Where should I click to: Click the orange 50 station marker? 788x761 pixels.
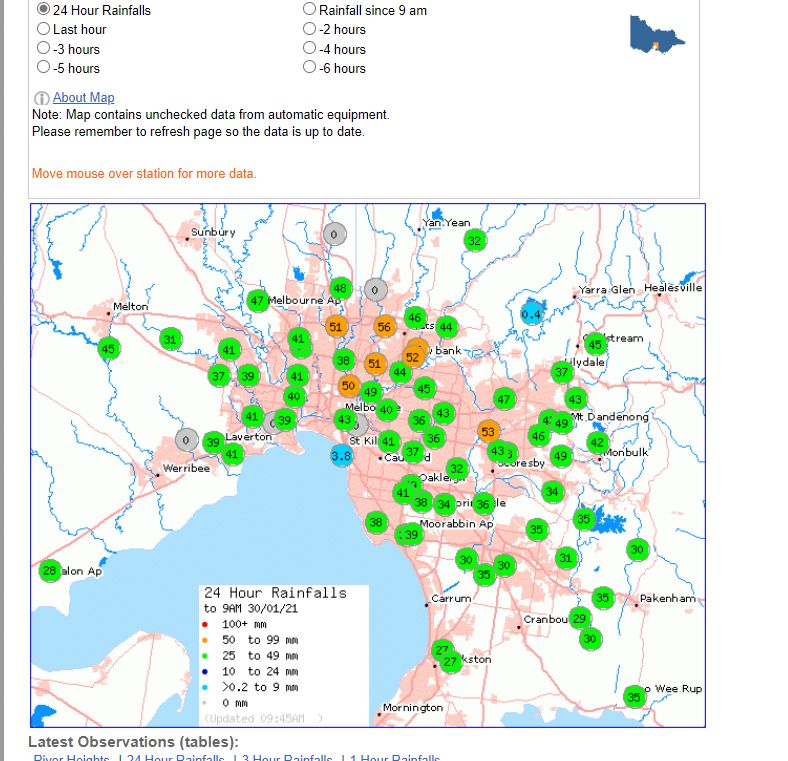pyautogui.click(x=349, y=386)
